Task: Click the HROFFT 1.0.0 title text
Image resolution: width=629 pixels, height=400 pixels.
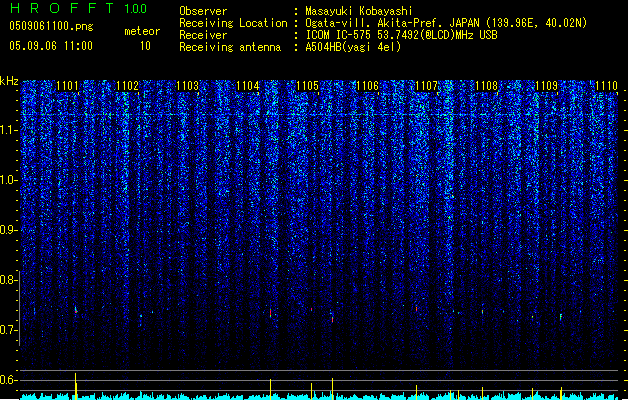Action: [78, 8]
